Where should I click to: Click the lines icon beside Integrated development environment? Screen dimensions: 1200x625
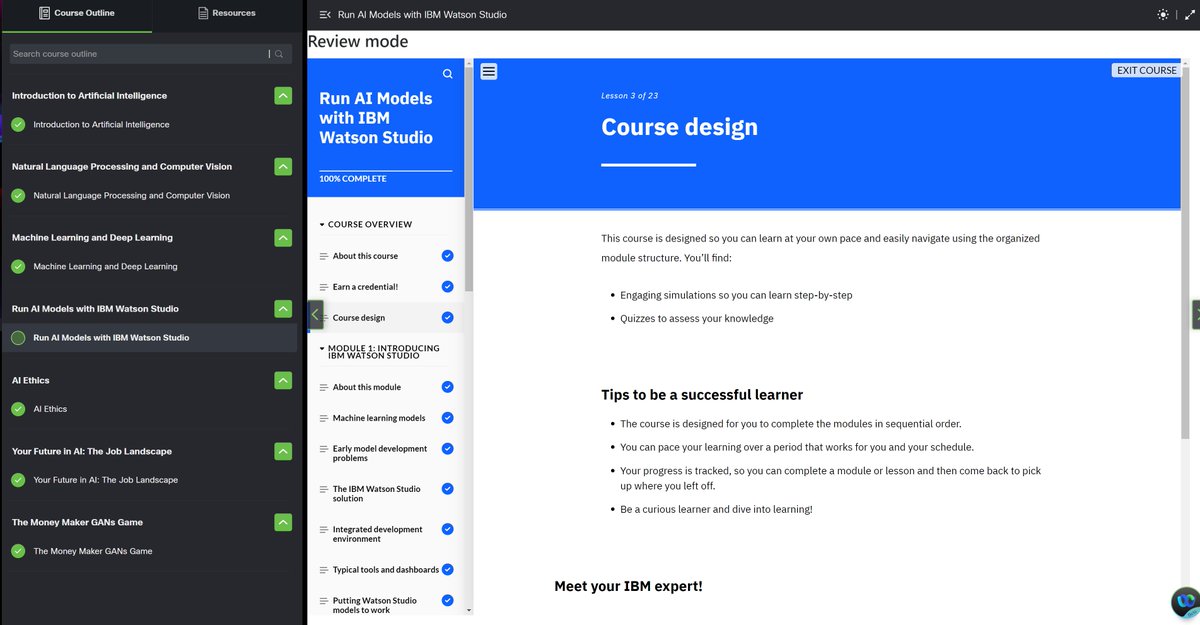(x=323, y=529)
